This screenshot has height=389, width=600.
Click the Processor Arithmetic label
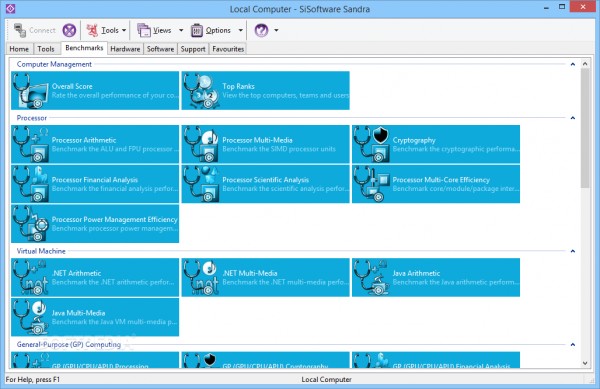point(84,140)
